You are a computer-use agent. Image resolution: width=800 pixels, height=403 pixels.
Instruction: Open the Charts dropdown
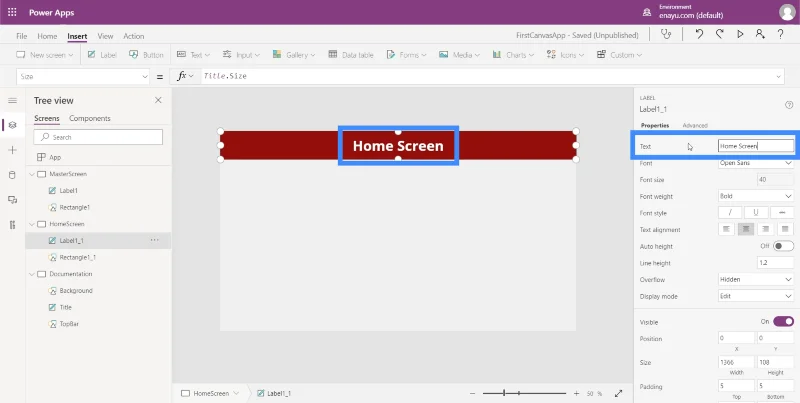pos(513,55)
